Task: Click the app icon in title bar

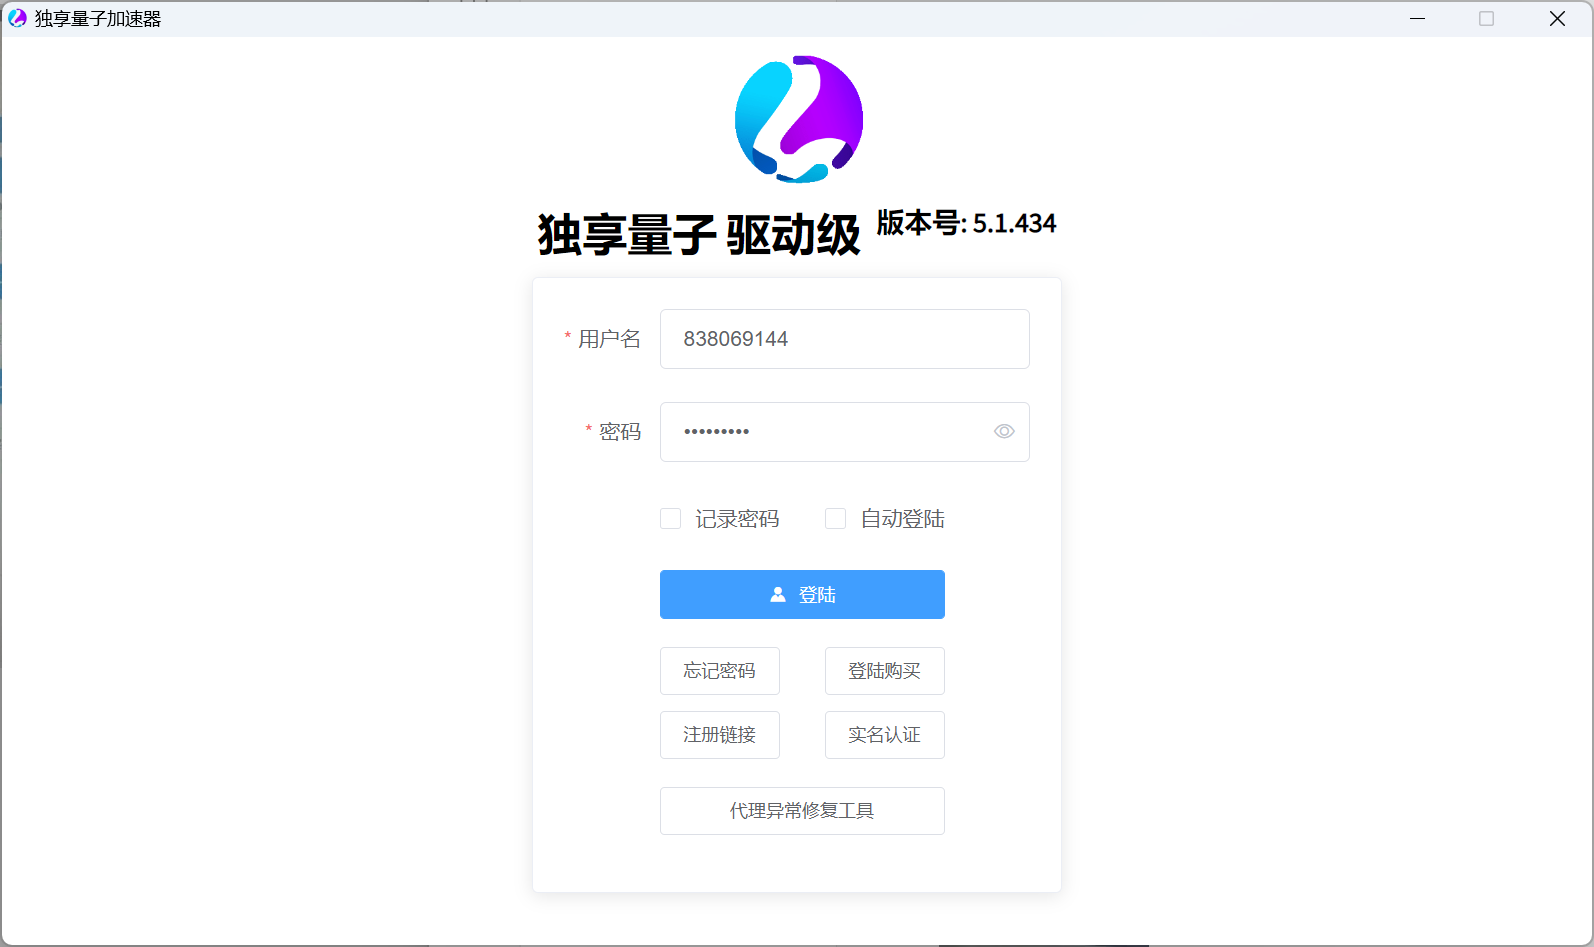Action: coord(17,18)
